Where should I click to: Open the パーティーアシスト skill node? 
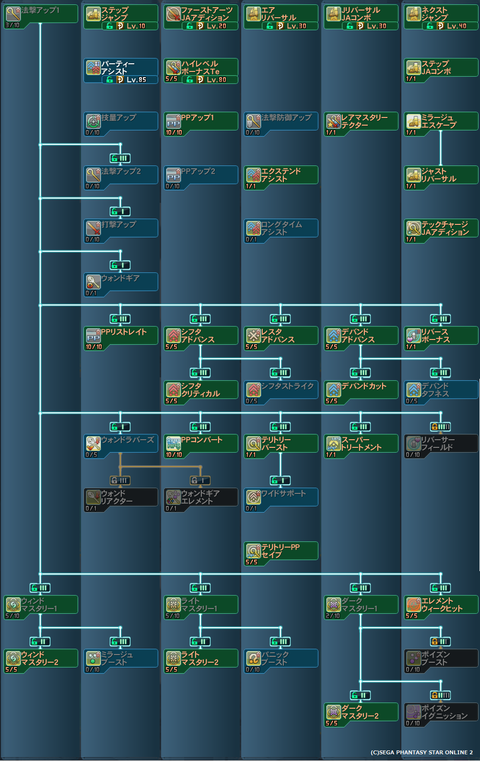pos(121,71)
